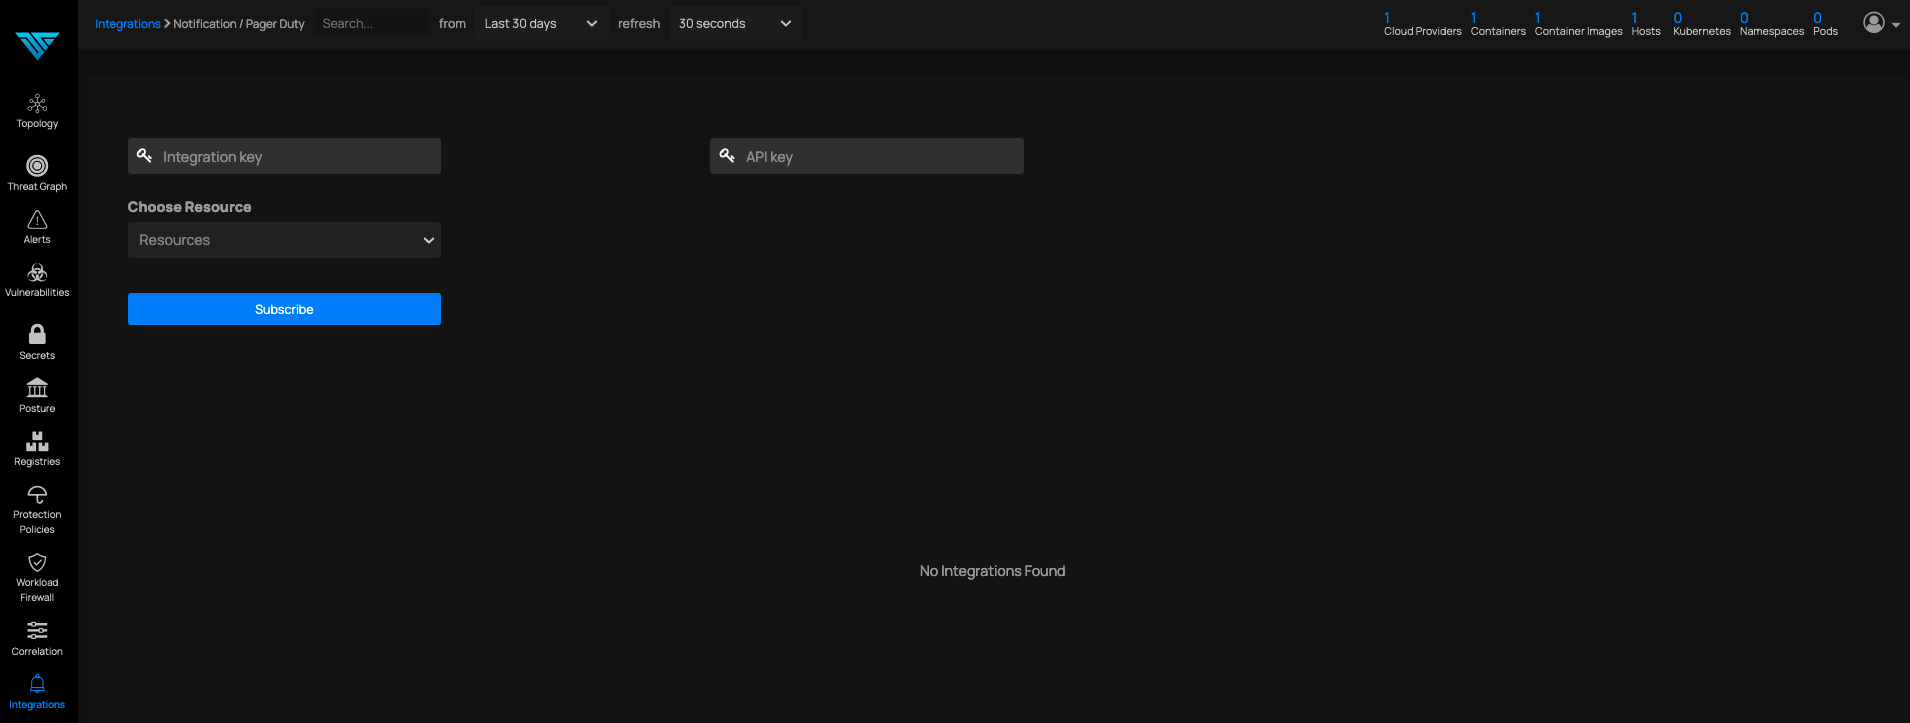Open the Topology view icon
Screen dimensions: 1910x723
(37, 104)
